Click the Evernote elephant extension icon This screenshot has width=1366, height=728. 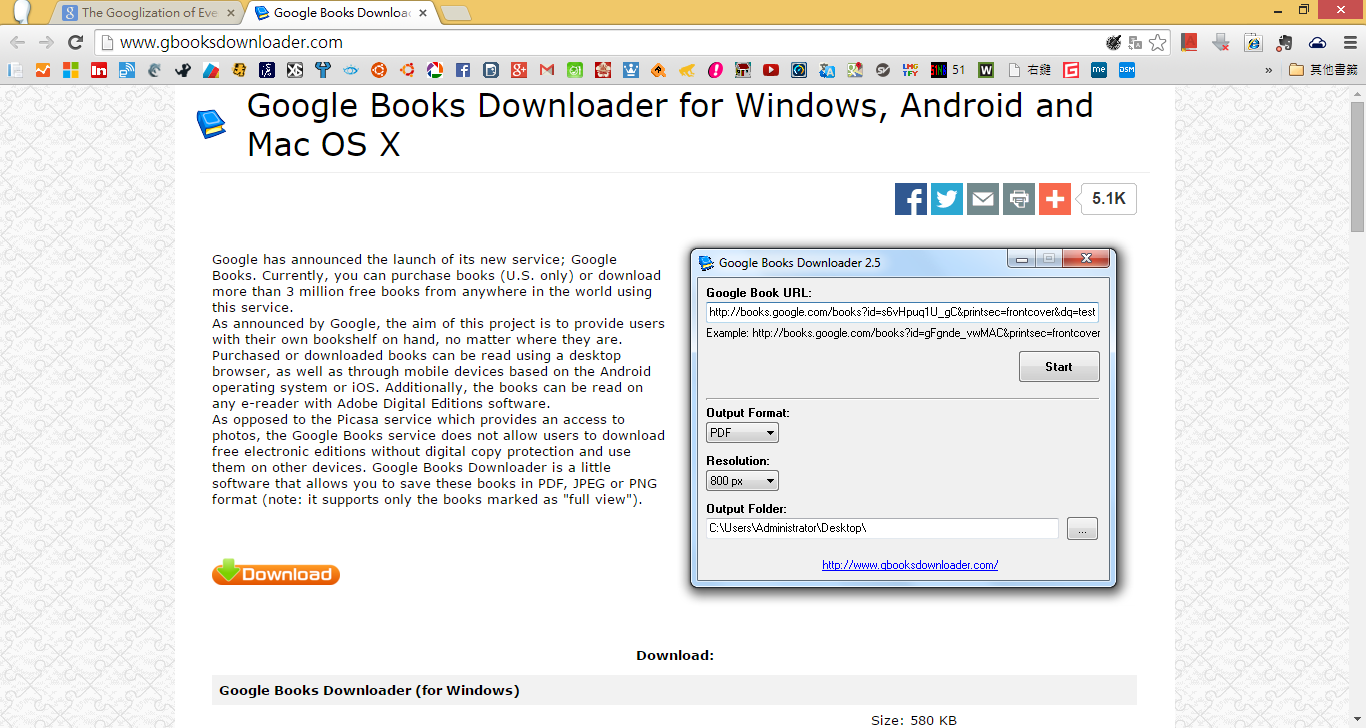[x=1286, y=43]
